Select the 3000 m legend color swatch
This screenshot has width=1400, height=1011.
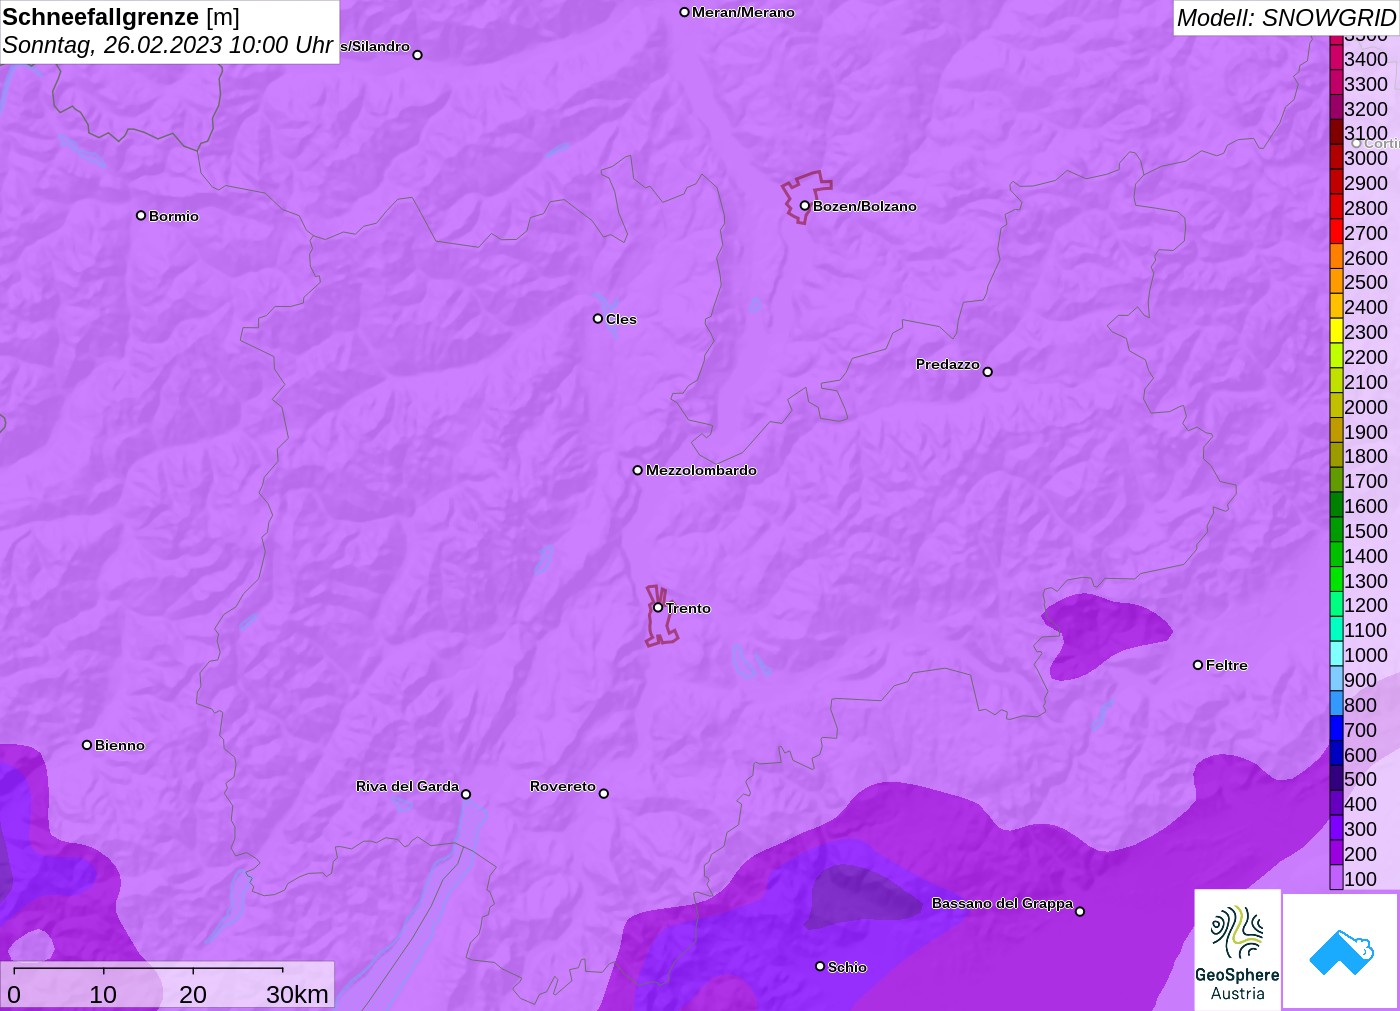1336,157
